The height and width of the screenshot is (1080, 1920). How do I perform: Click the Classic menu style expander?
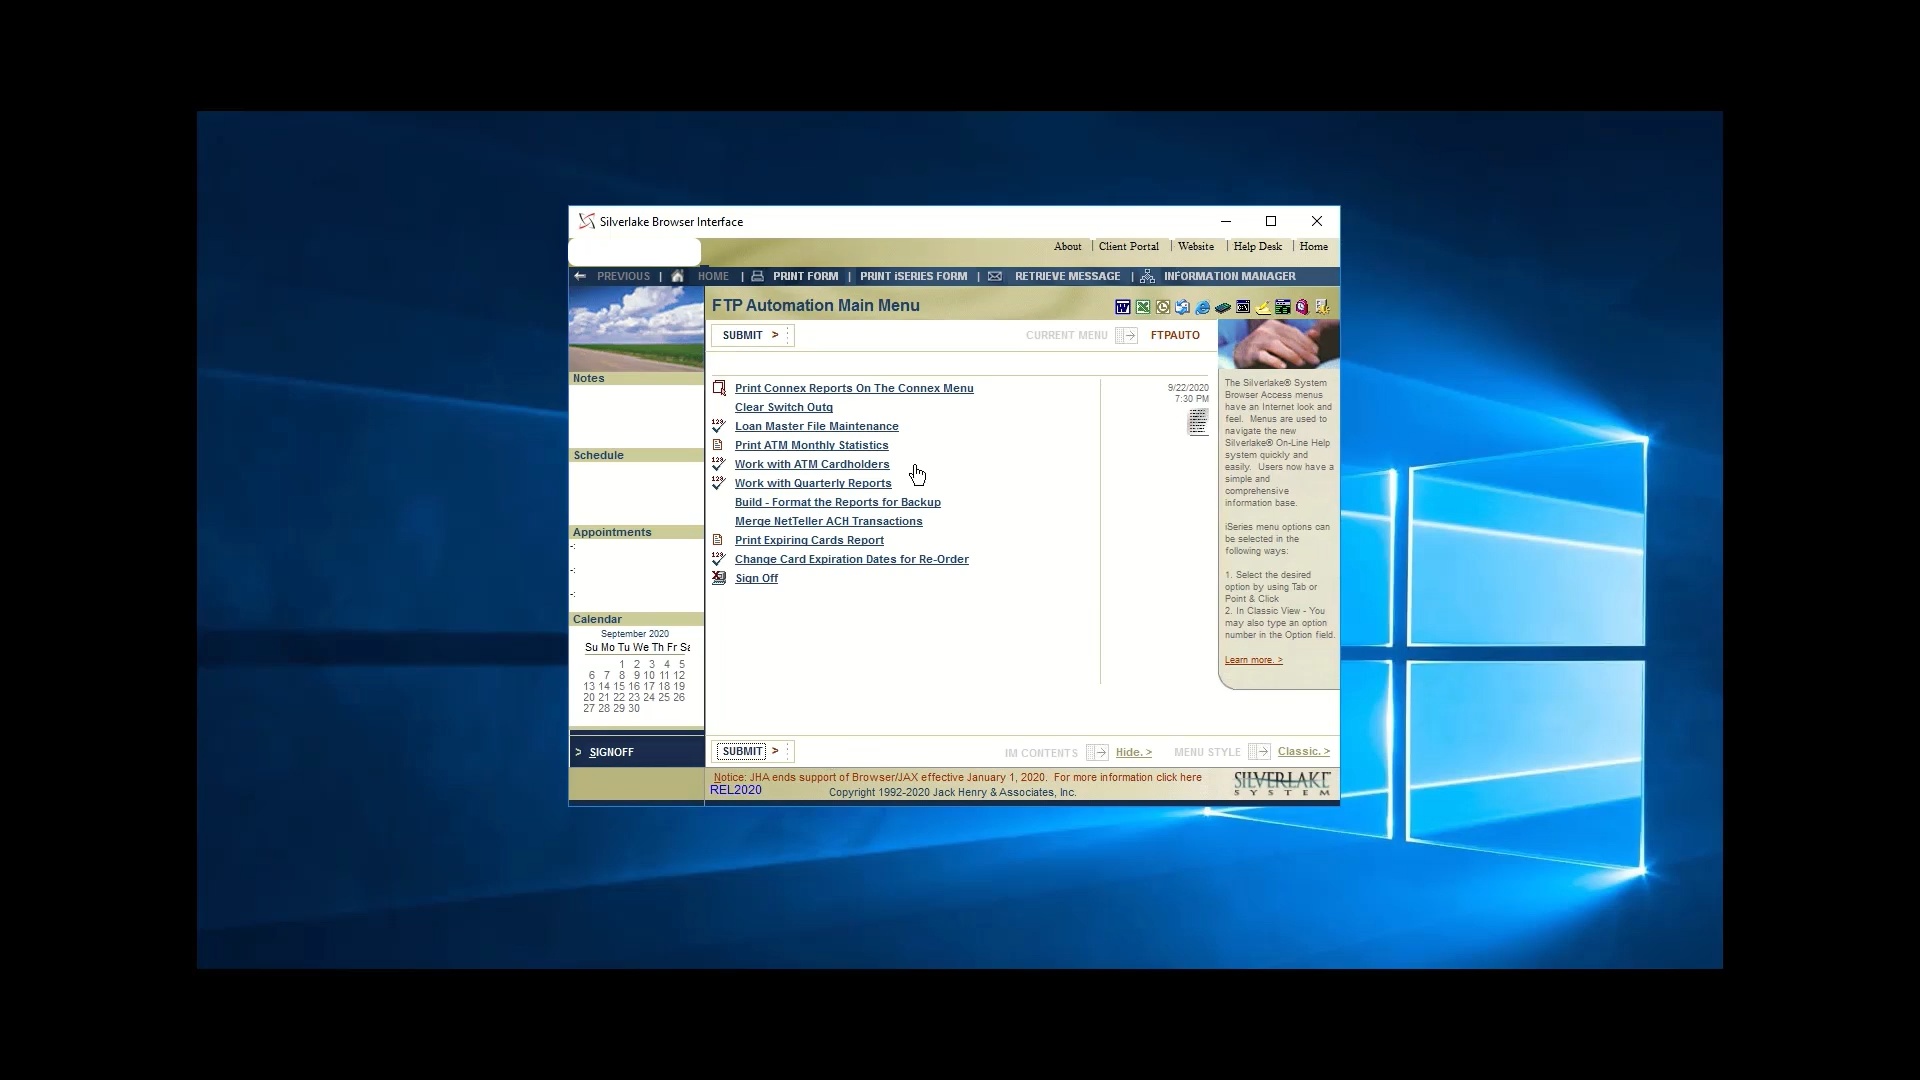tap(1303, 750)
